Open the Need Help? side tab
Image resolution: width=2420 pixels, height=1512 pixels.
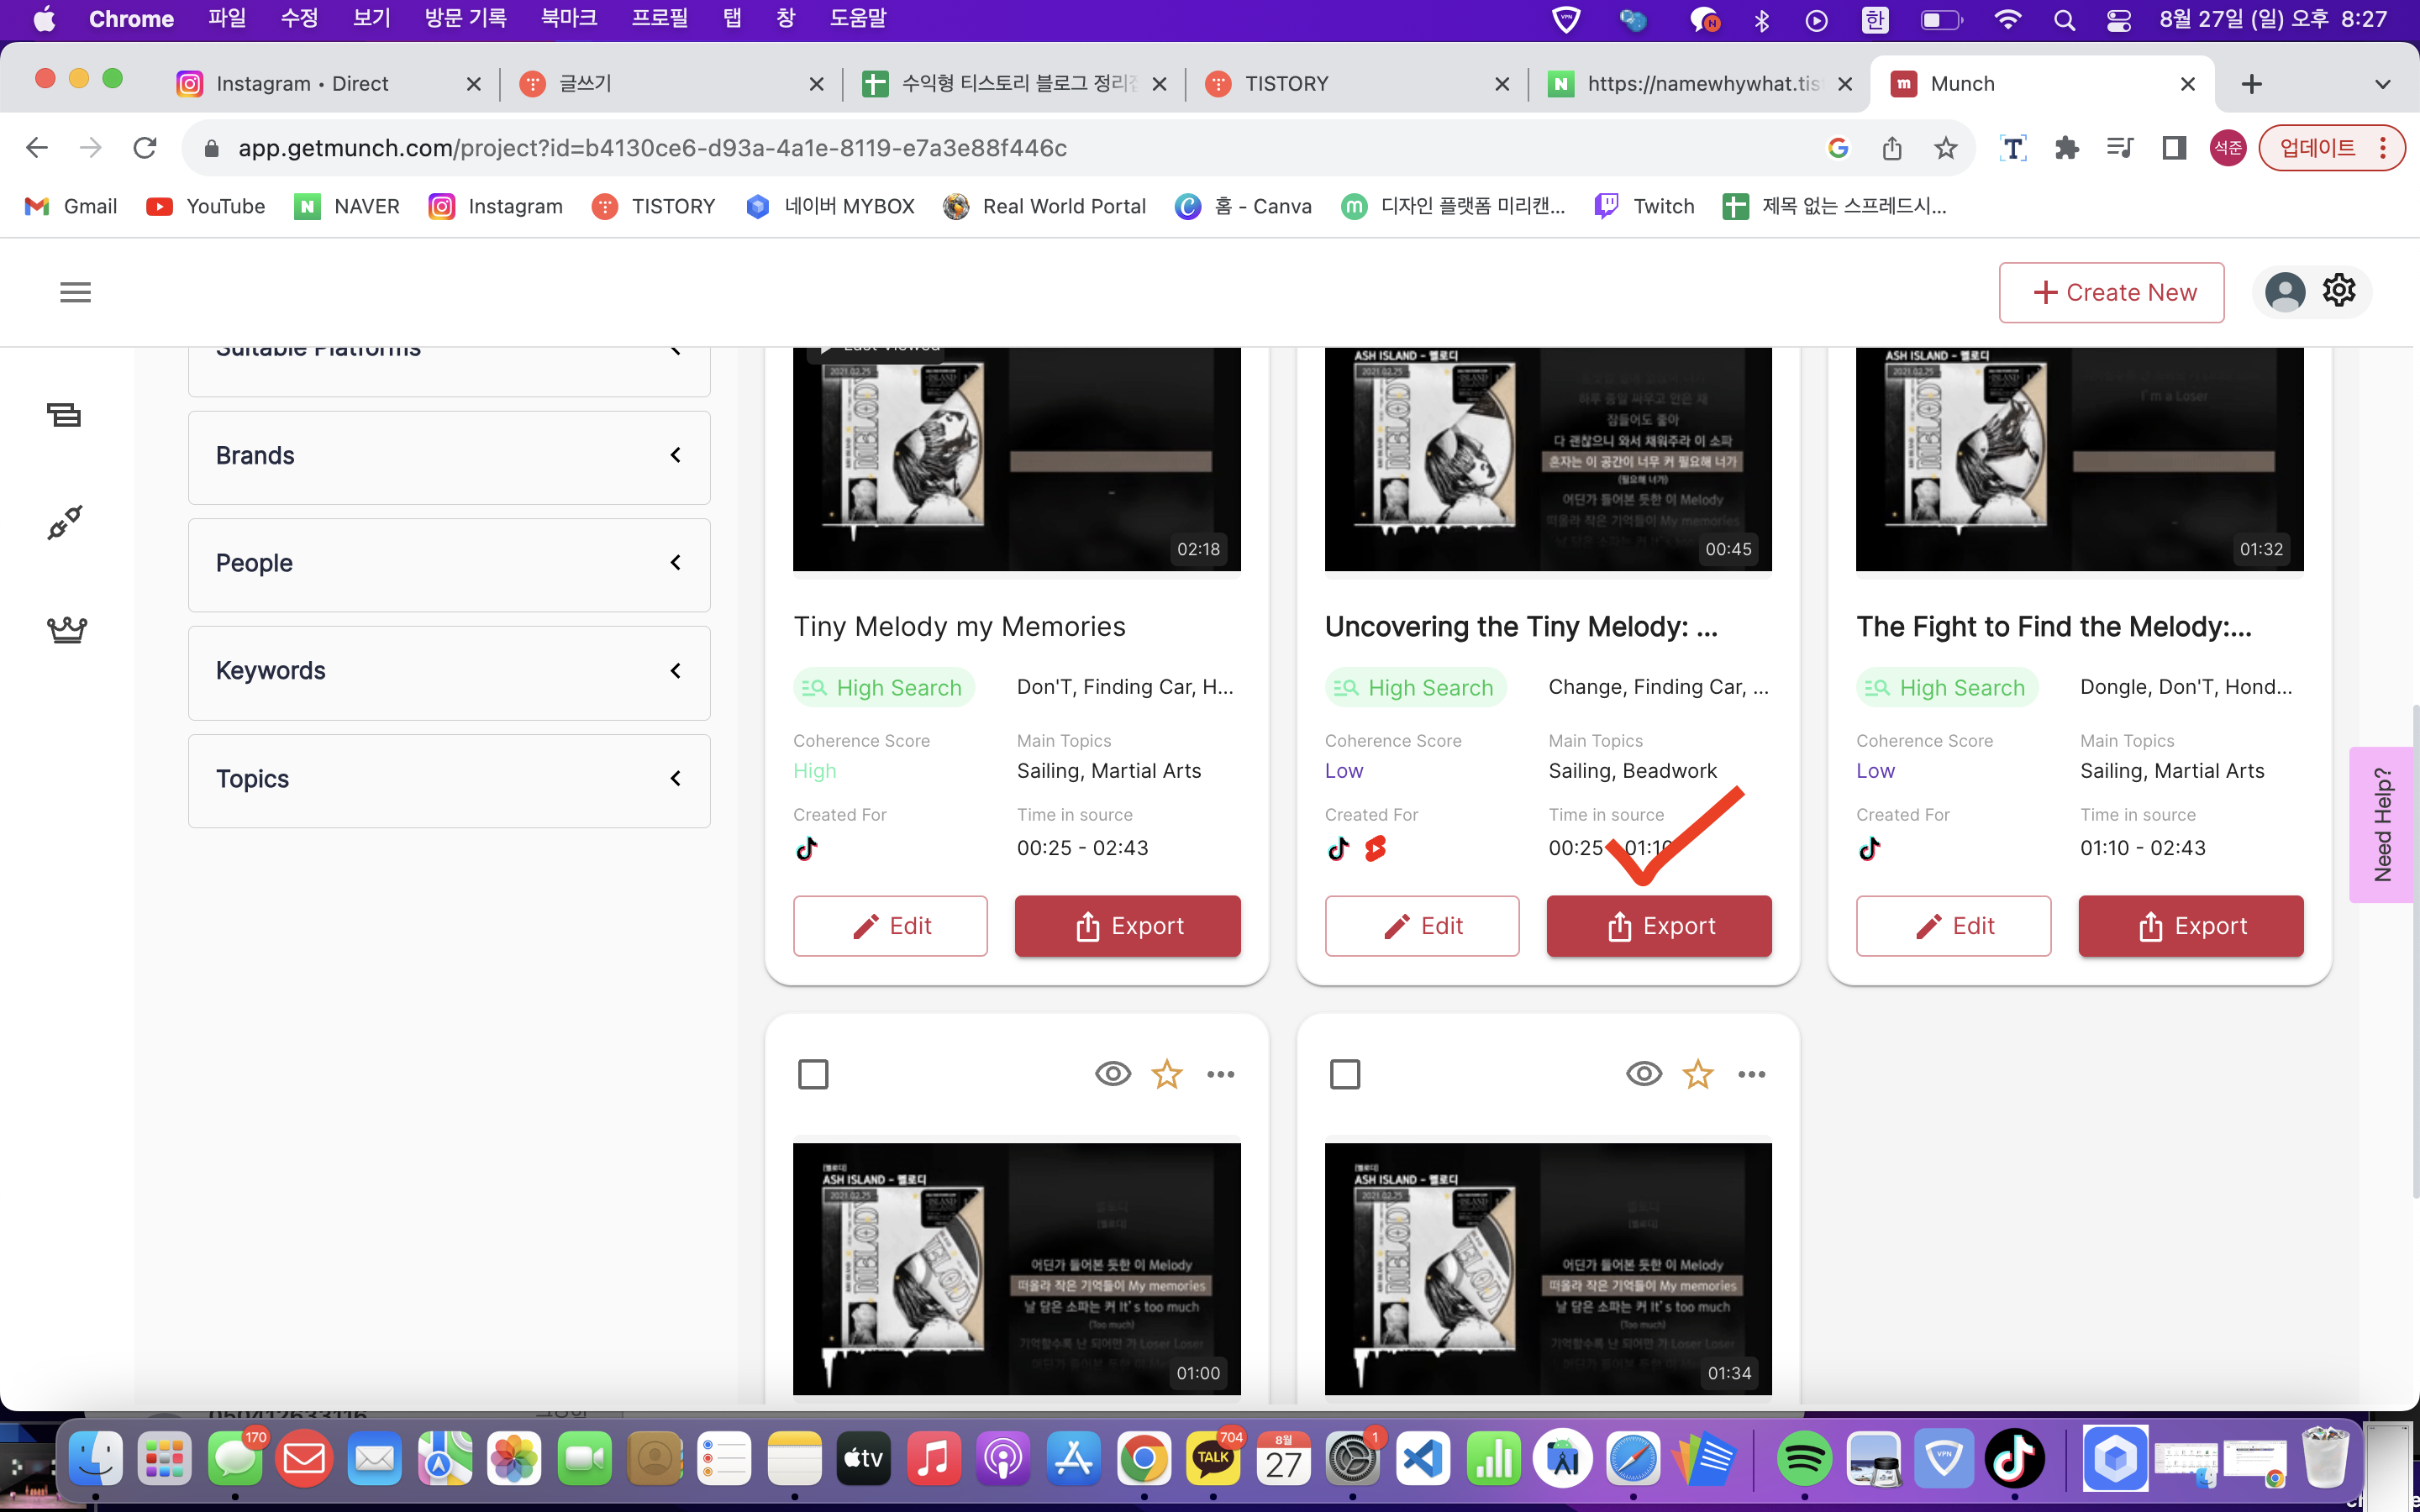pos(2383,824)
